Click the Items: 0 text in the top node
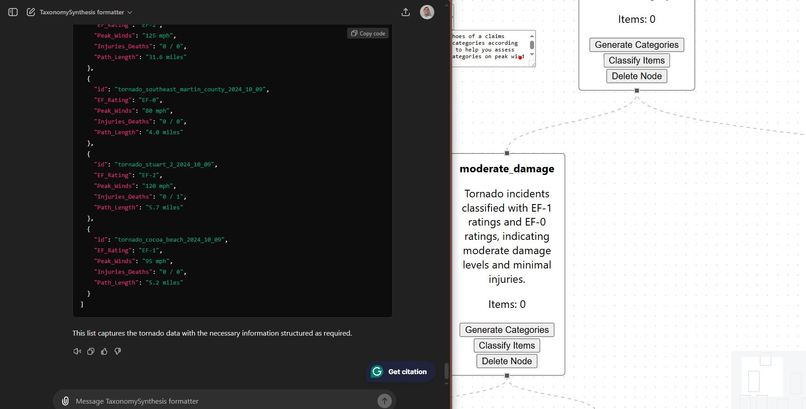 636,20
